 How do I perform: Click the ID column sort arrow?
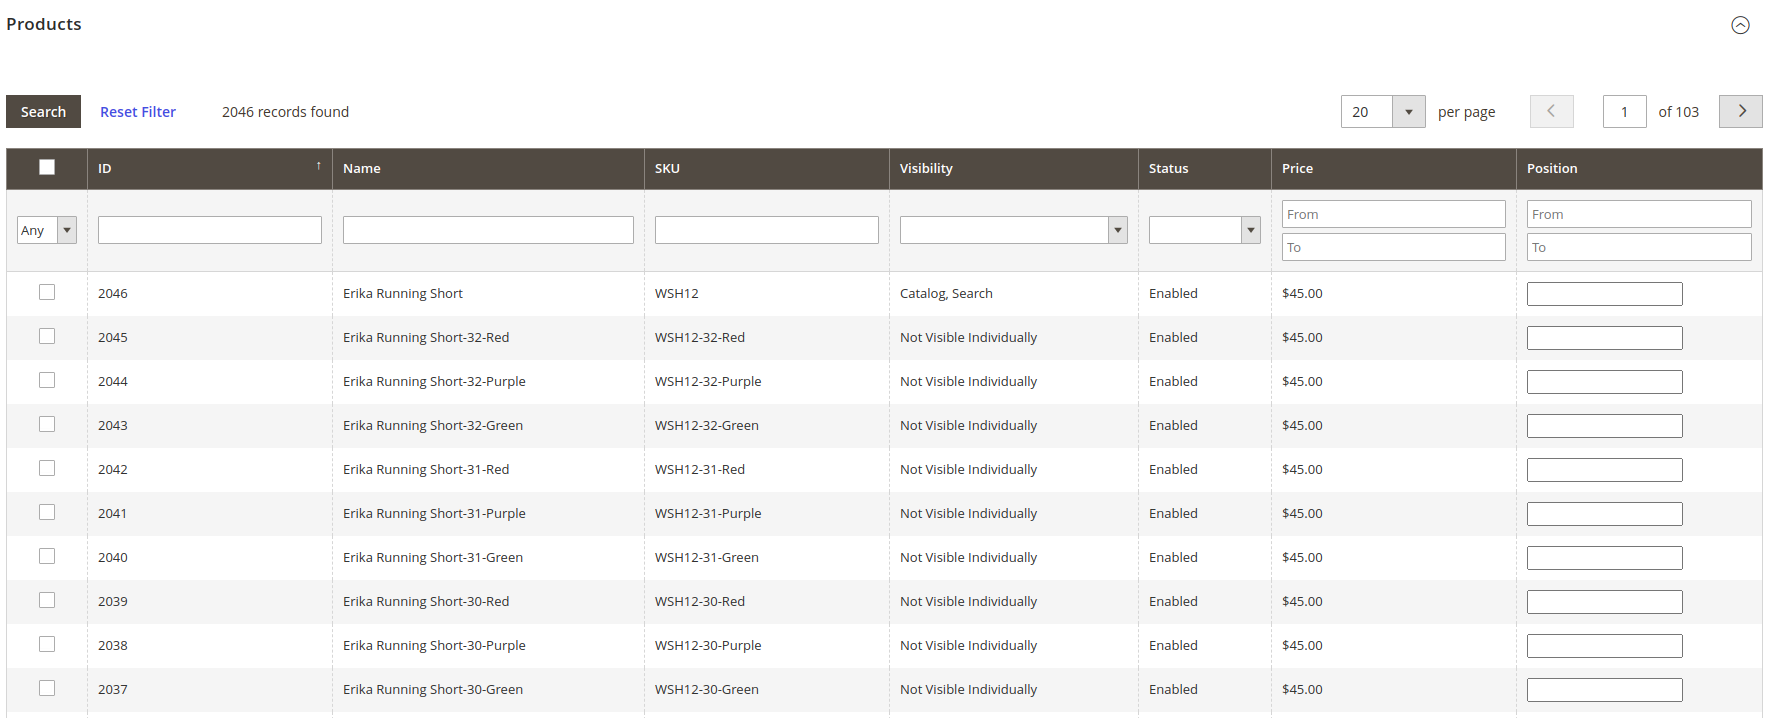[x=318, y=167]
